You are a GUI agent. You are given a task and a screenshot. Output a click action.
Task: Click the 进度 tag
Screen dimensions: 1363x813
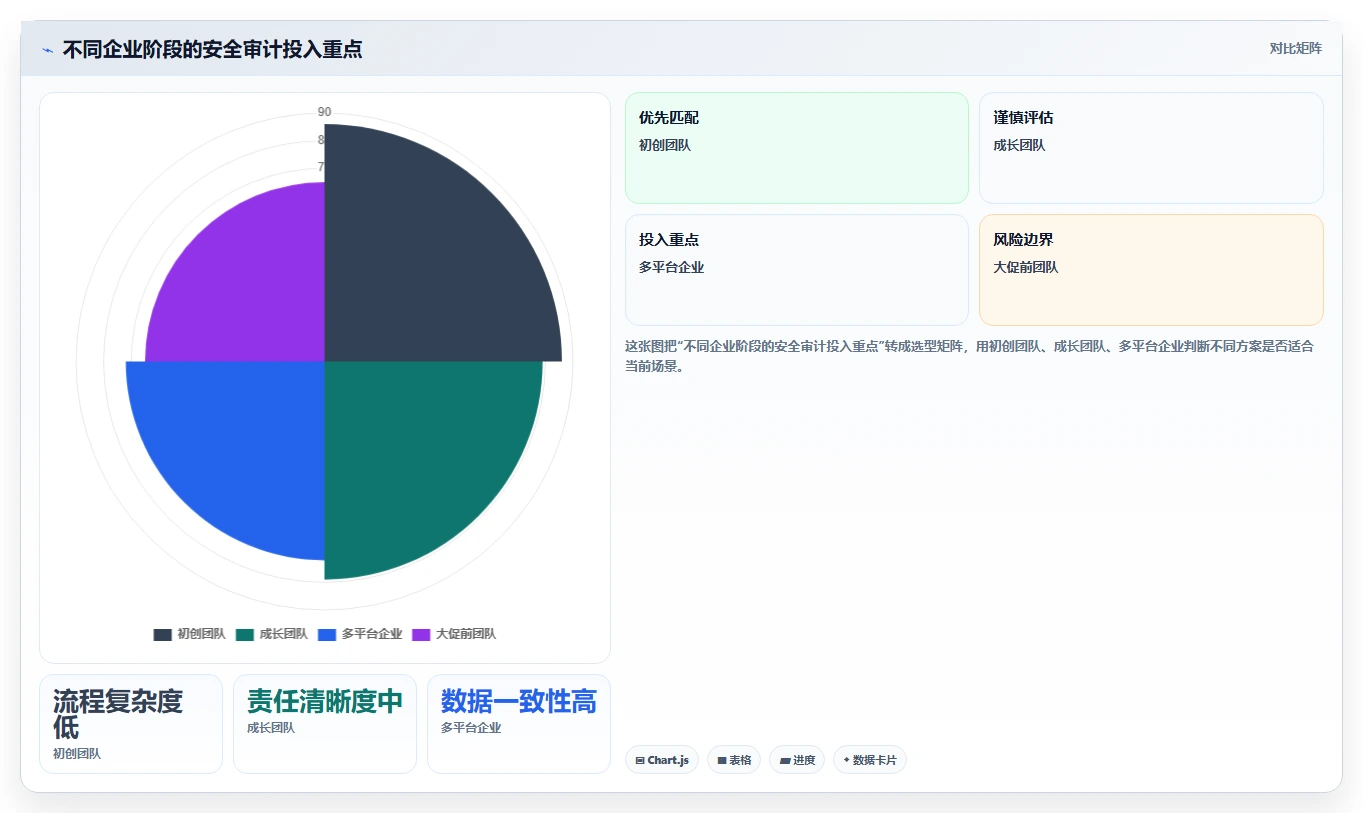pos(797,760)
